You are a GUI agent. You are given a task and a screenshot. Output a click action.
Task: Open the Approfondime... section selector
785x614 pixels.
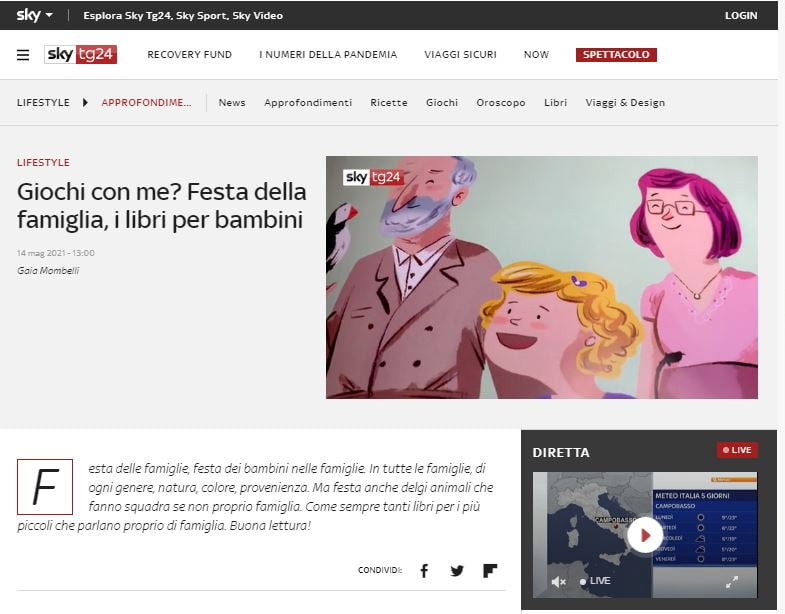tap(146, 103)
